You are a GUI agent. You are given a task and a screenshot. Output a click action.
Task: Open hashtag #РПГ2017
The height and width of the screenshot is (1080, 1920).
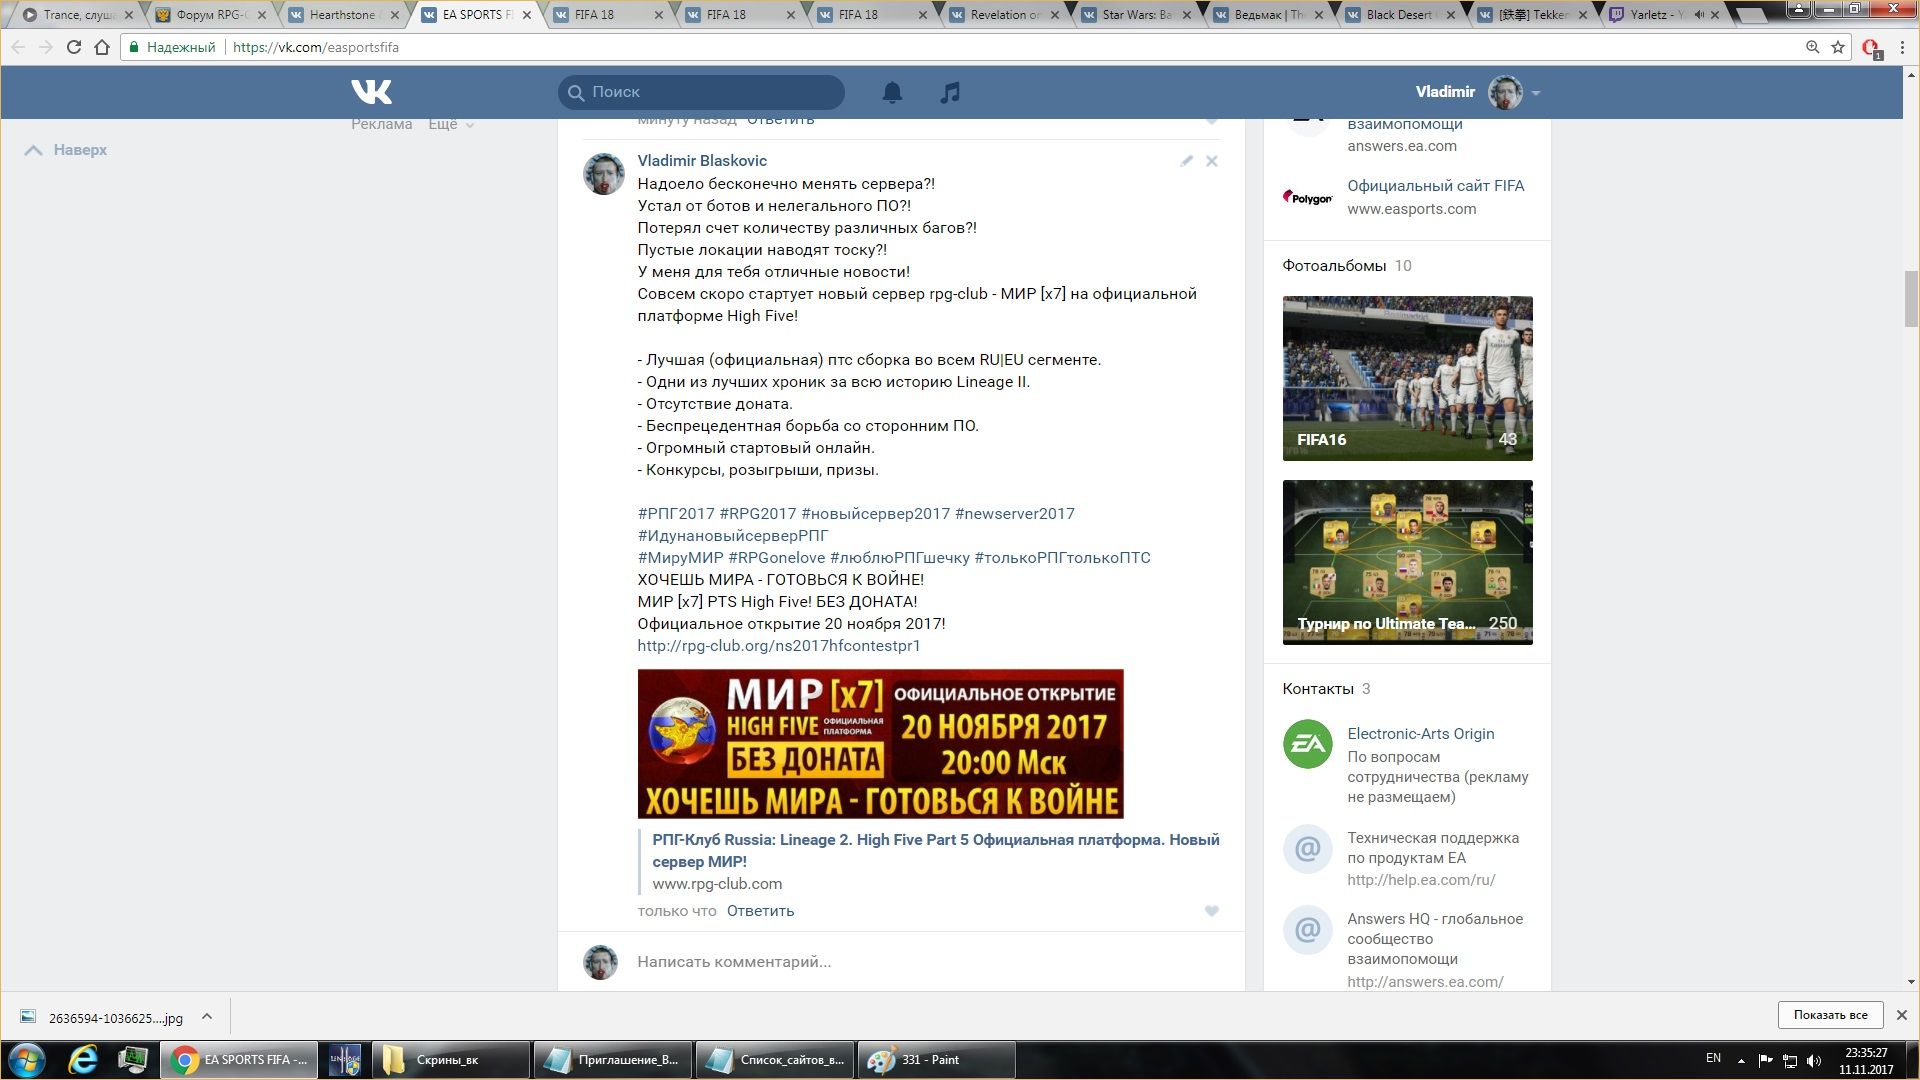676,514
